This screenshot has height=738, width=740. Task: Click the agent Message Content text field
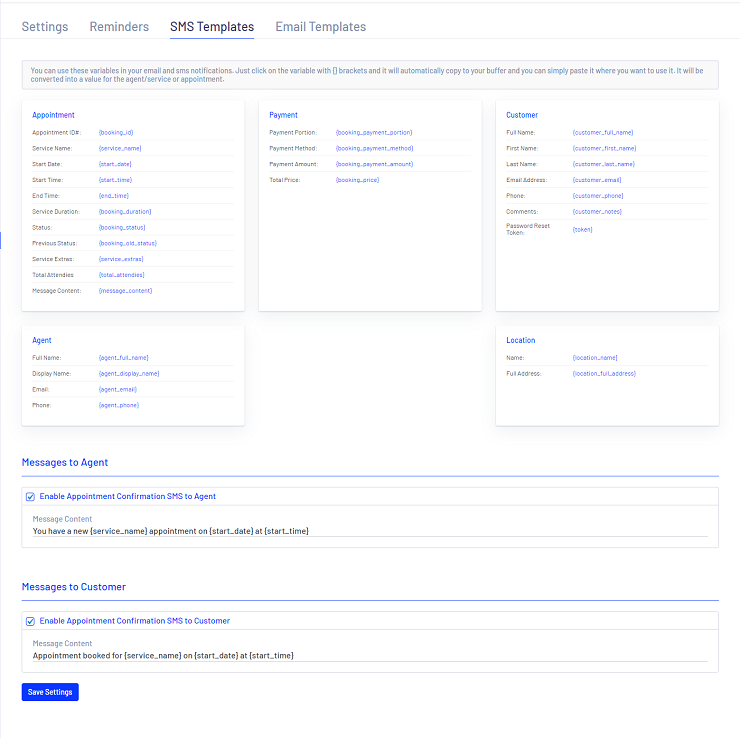click(x=369, y=531)
